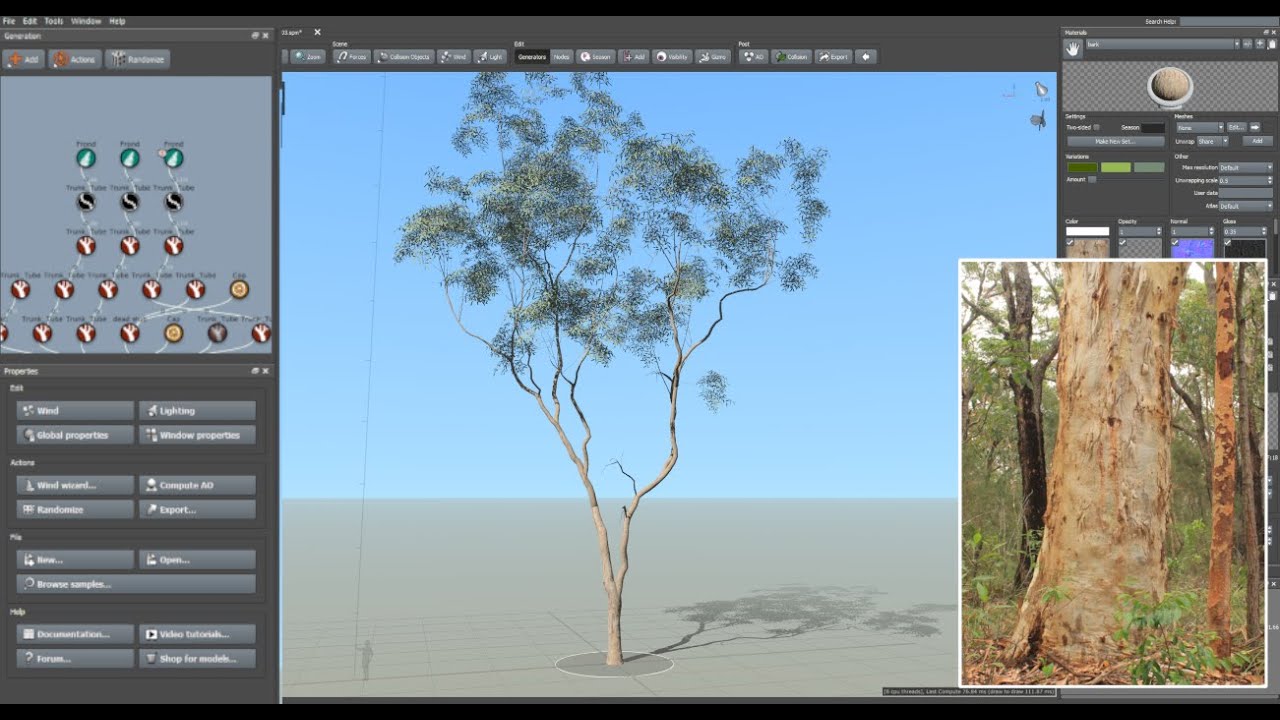
Task: Switch edit mode to Nodes
Action: point(562,57)
